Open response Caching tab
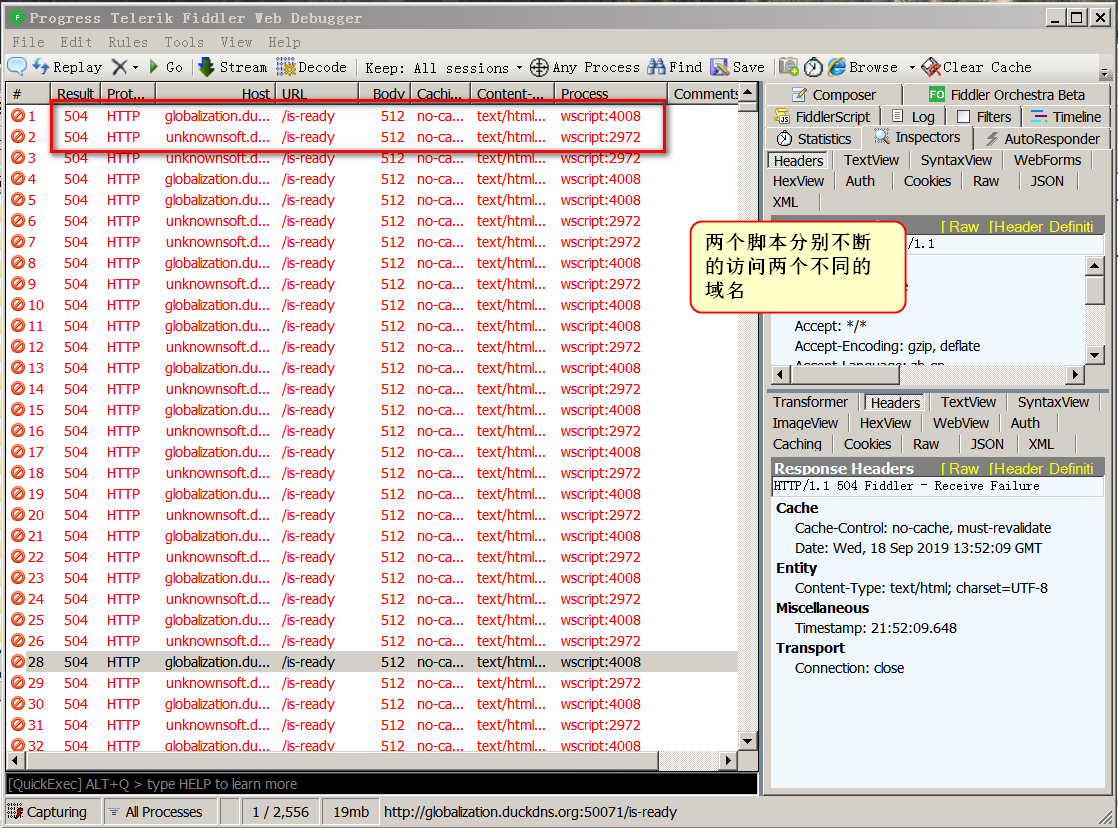The width and height of the screenshot is (1118, 828). tap(796, 444)
